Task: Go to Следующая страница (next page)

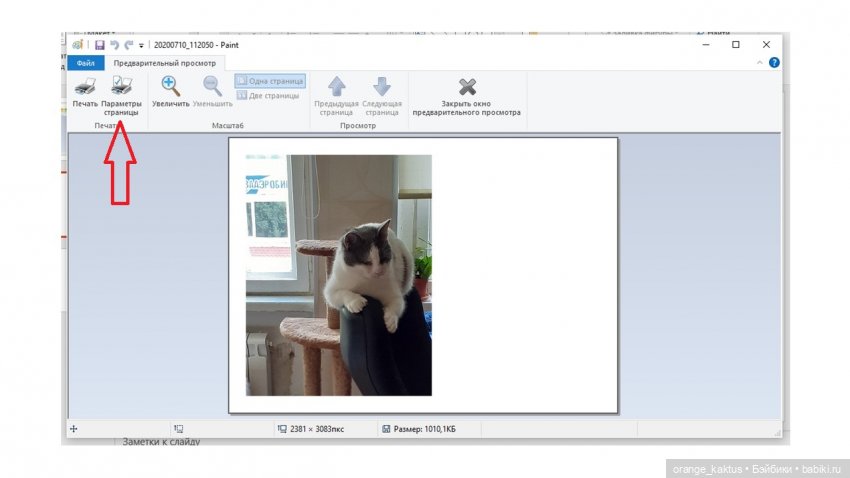Action: pos(382,87)
